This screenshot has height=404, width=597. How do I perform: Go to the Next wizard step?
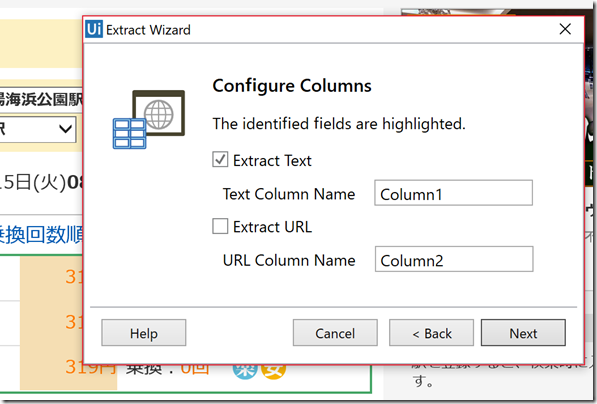pos(523,333)
